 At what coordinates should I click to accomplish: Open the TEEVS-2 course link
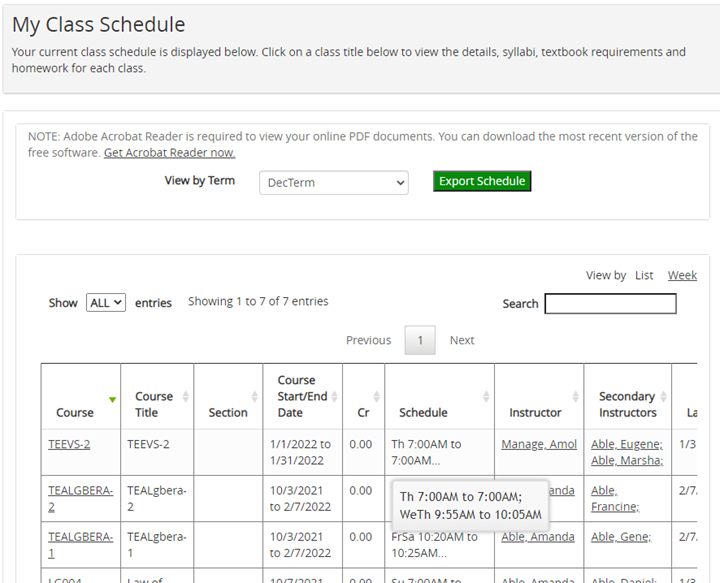click(x=69, y=444)
